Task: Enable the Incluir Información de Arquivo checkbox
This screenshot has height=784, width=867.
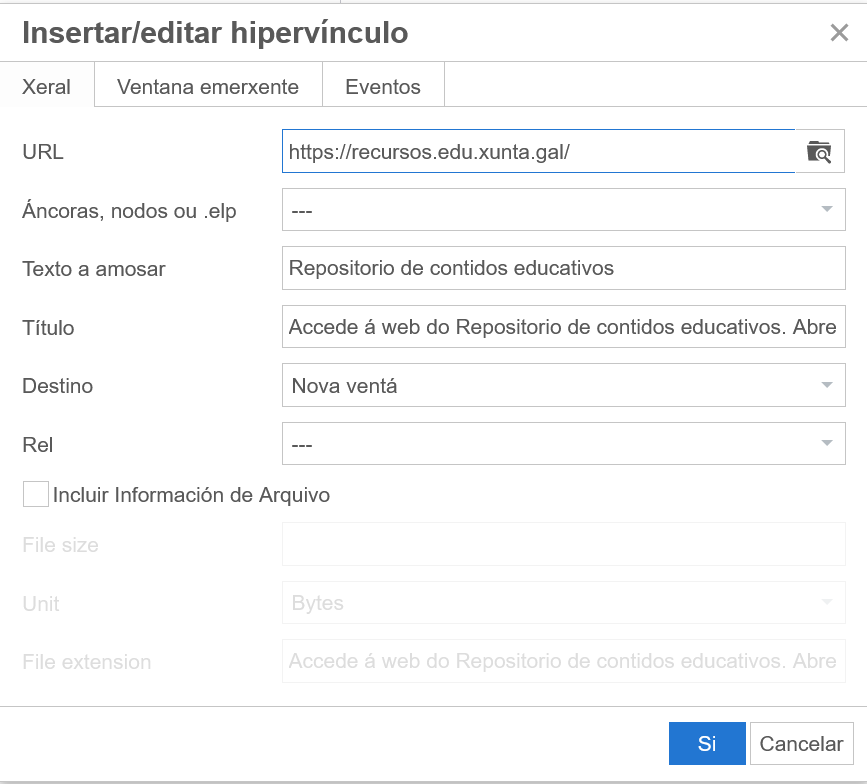Action: pyautogui.click(x=36, y=494)
